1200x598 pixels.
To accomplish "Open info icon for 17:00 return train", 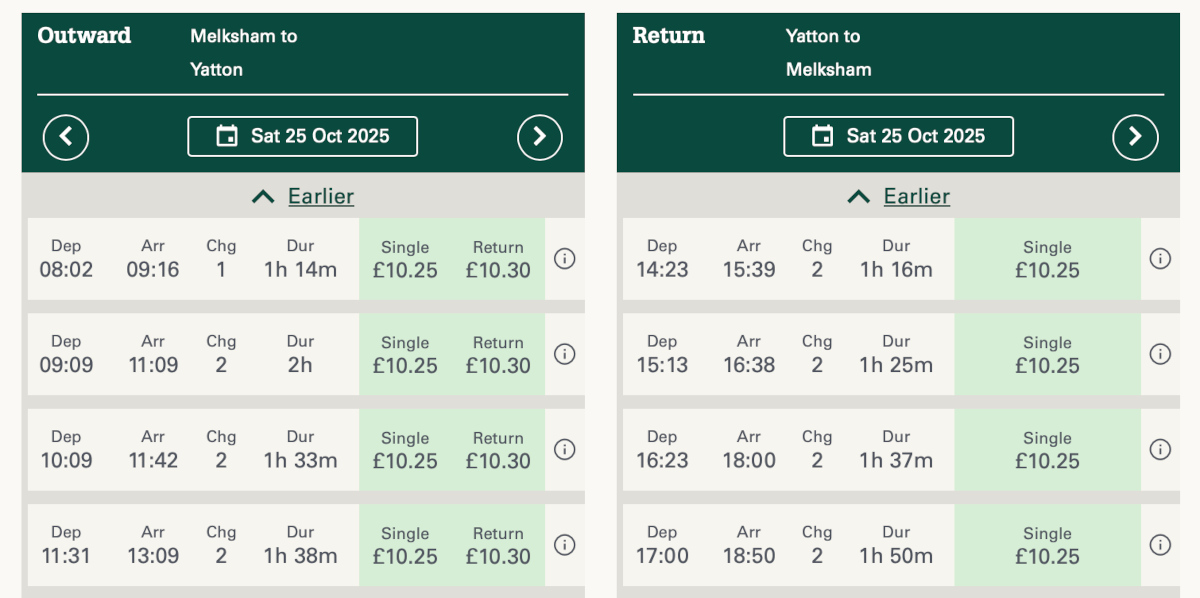I will 1160,545.
